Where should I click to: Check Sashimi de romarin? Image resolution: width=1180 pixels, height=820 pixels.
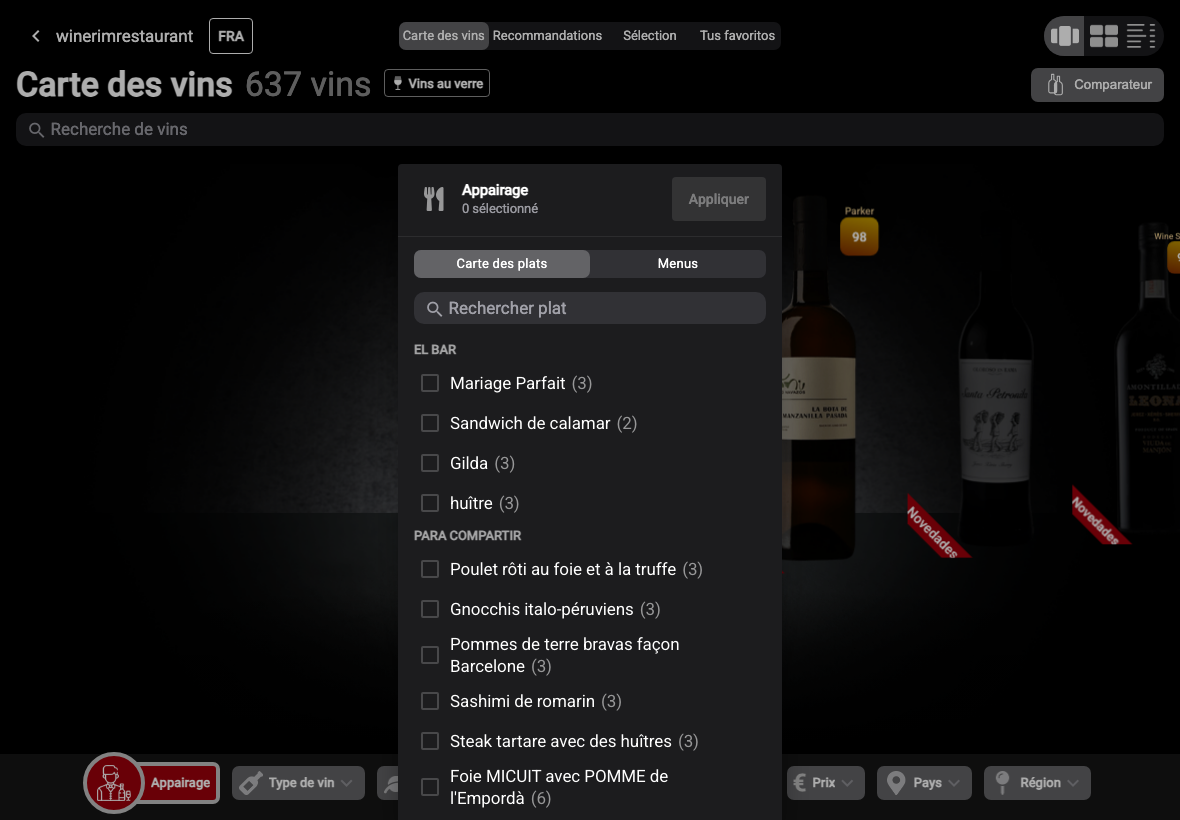click(x=430, y=701)
